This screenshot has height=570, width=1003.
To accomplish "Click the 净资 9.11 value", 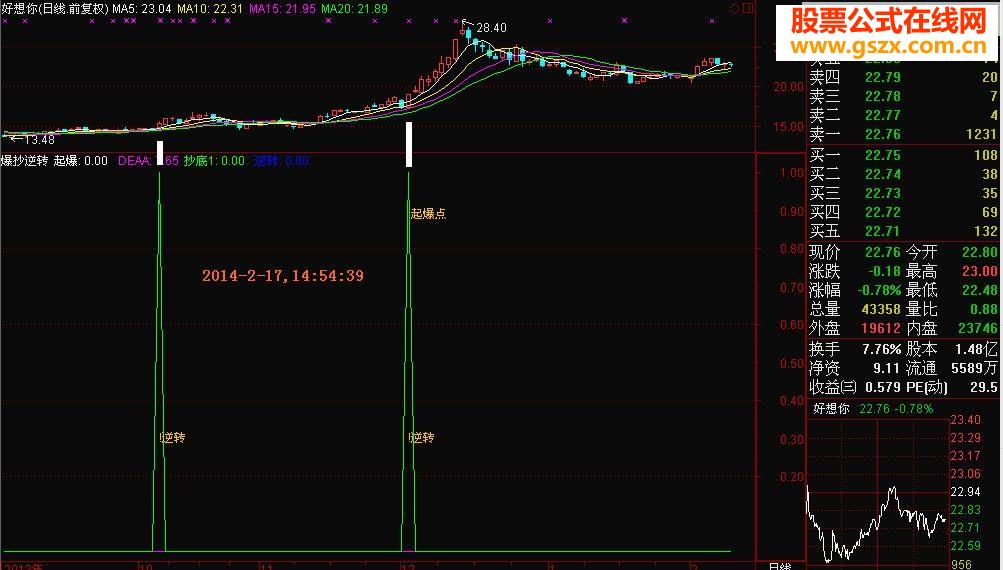I will tap(887, 368).
